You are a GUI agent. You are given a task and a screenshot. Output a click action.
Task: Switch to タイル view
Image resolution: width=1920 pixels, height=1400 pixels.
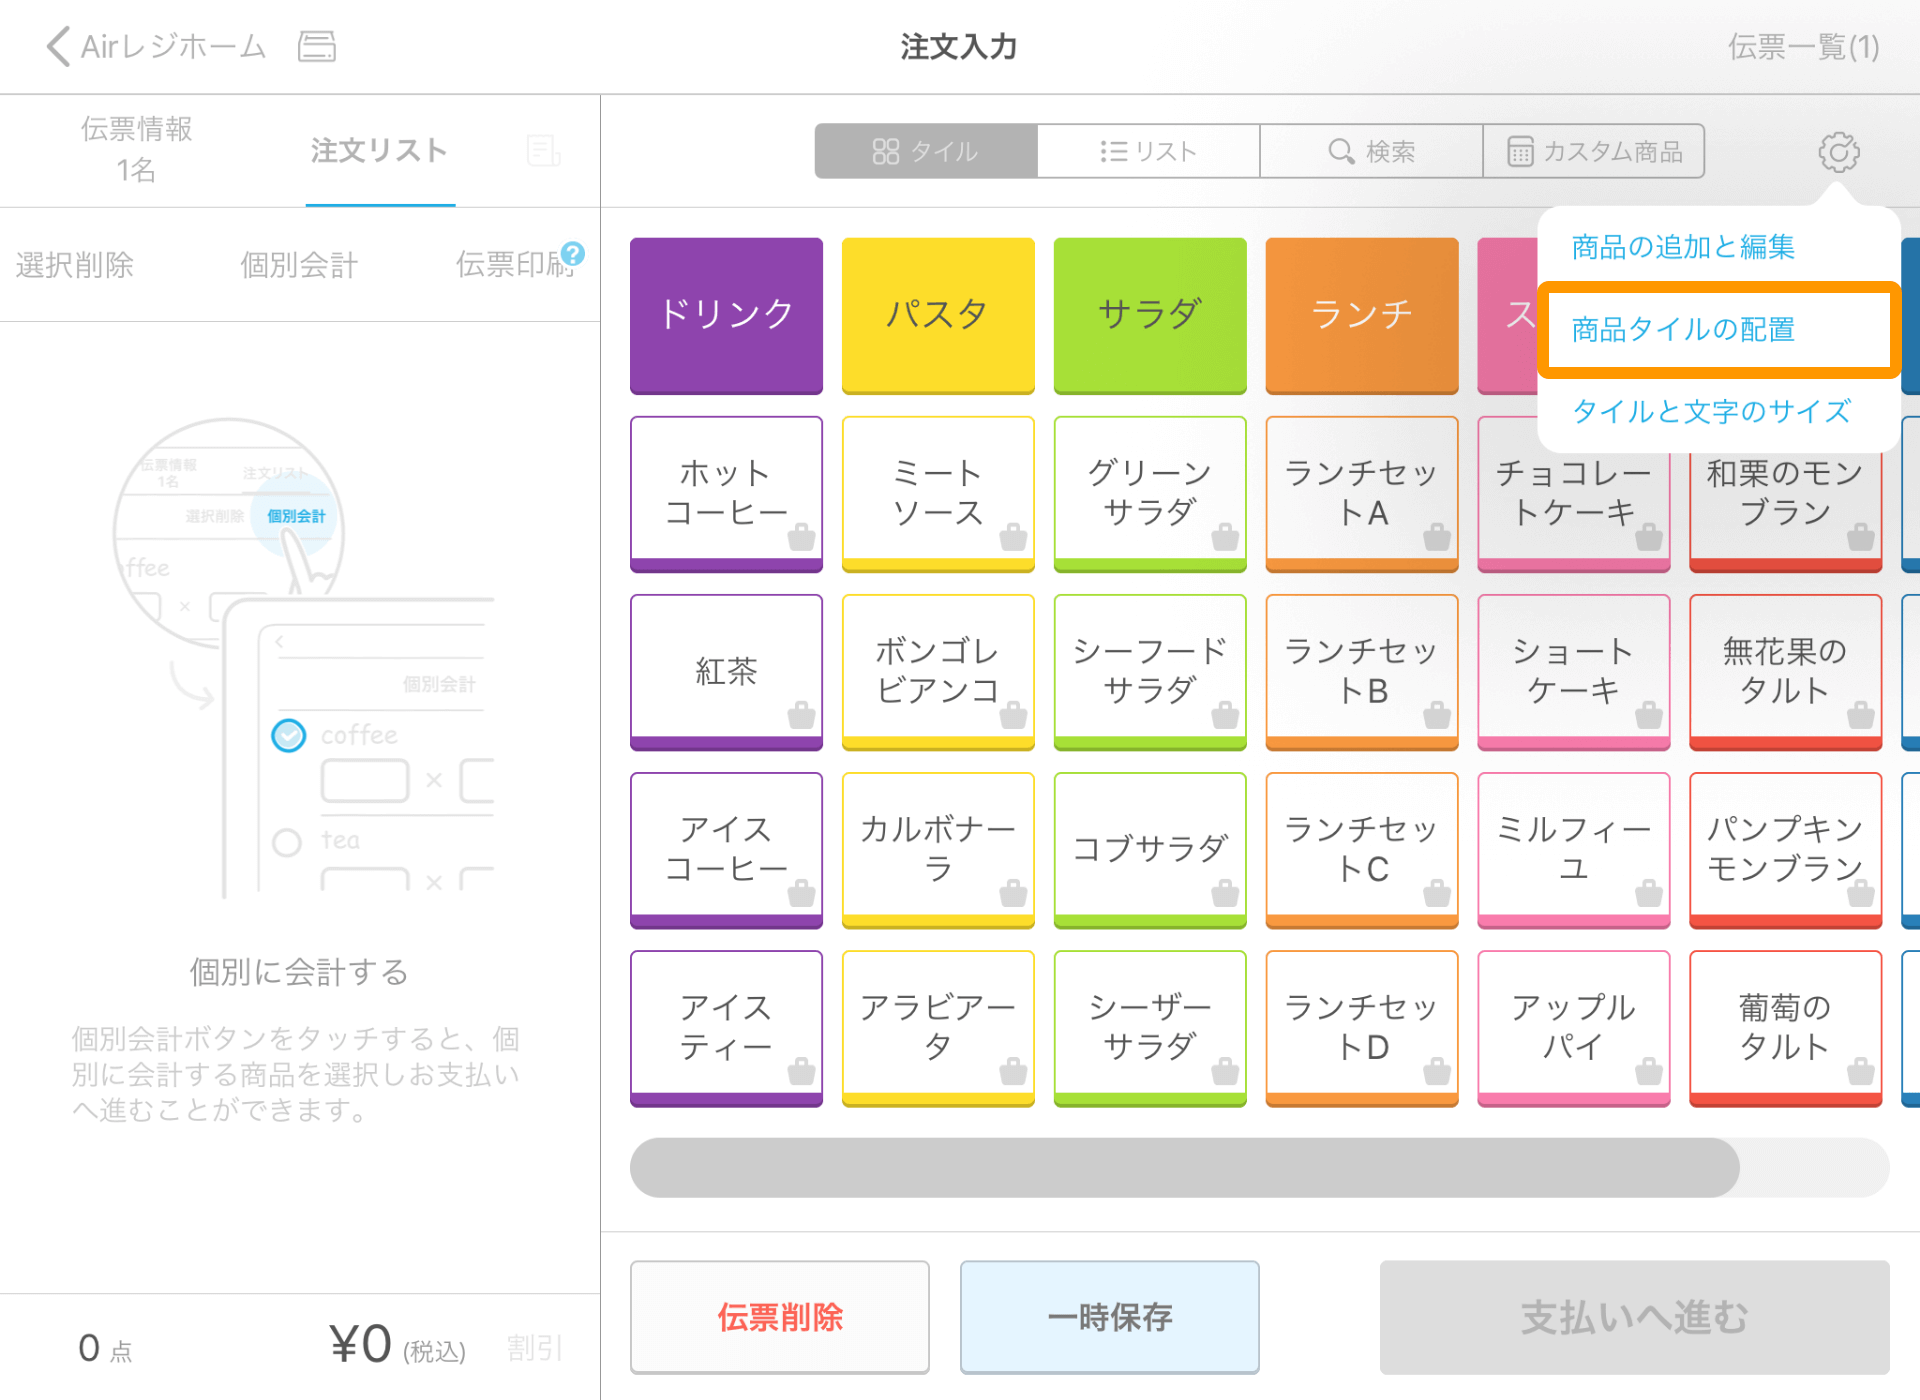(x=926, y=151)
